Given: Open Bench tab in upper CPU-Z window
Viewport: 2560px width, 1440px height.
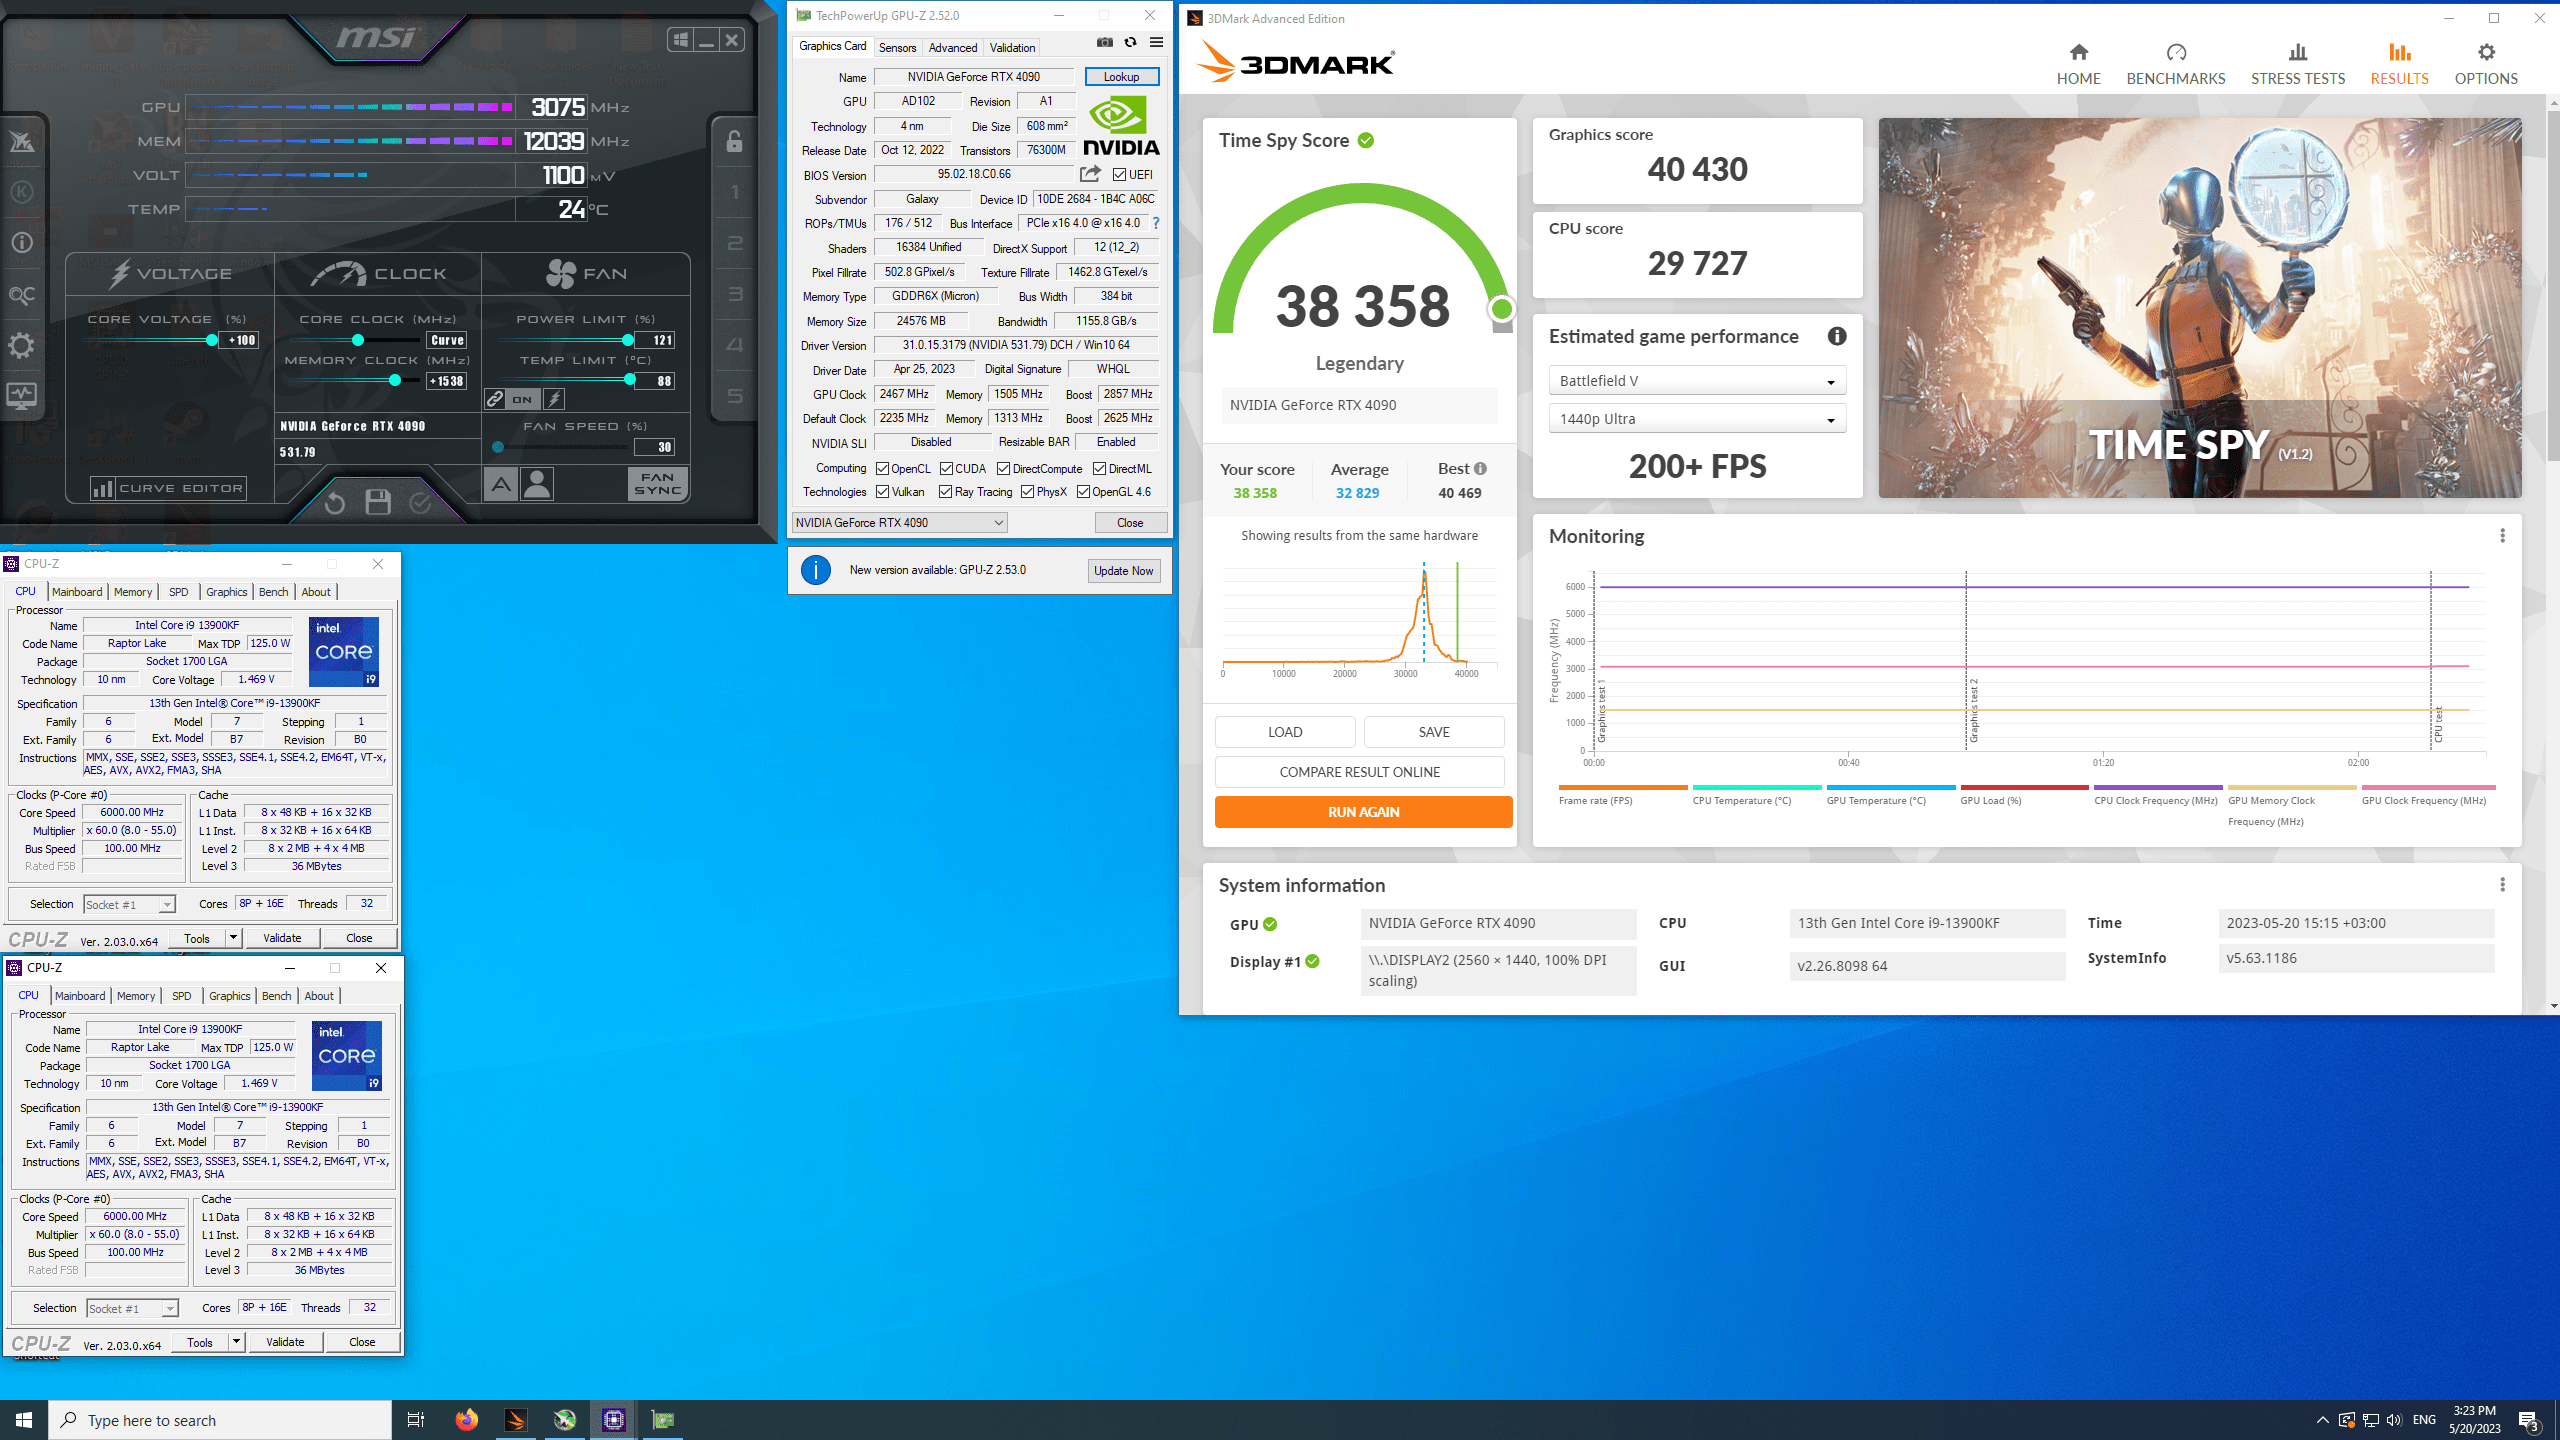Looking at the screenshot, I should (273, 592).
